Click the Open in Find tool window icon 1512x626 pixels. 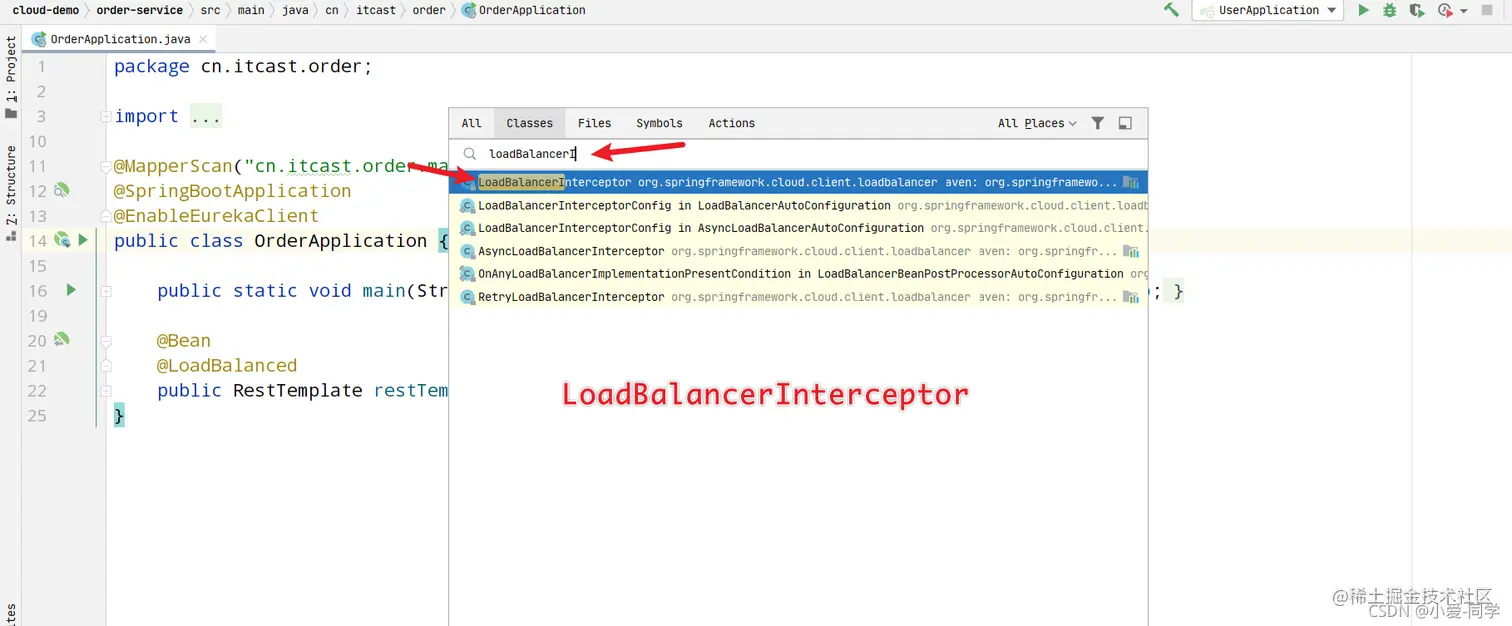[x=1125, y=123]
